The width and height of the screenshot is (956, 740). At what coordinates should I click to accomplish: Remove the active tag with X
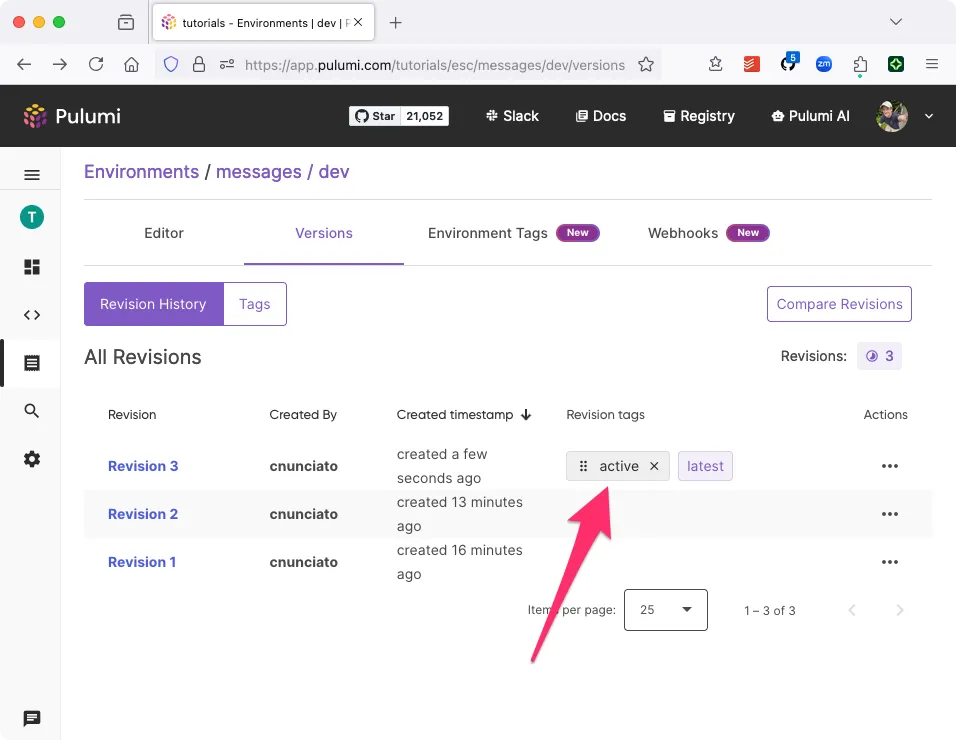click(x=654, y=466)
